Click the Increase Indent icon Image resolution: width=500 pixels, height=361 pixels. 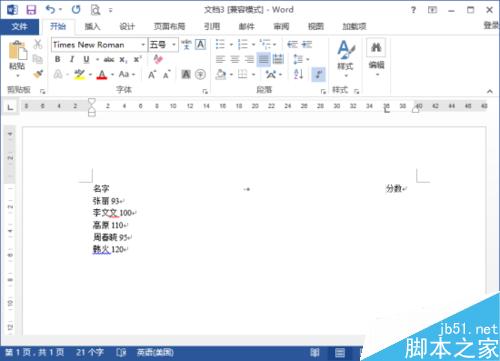pyautogui.click(x=307, y=44)
